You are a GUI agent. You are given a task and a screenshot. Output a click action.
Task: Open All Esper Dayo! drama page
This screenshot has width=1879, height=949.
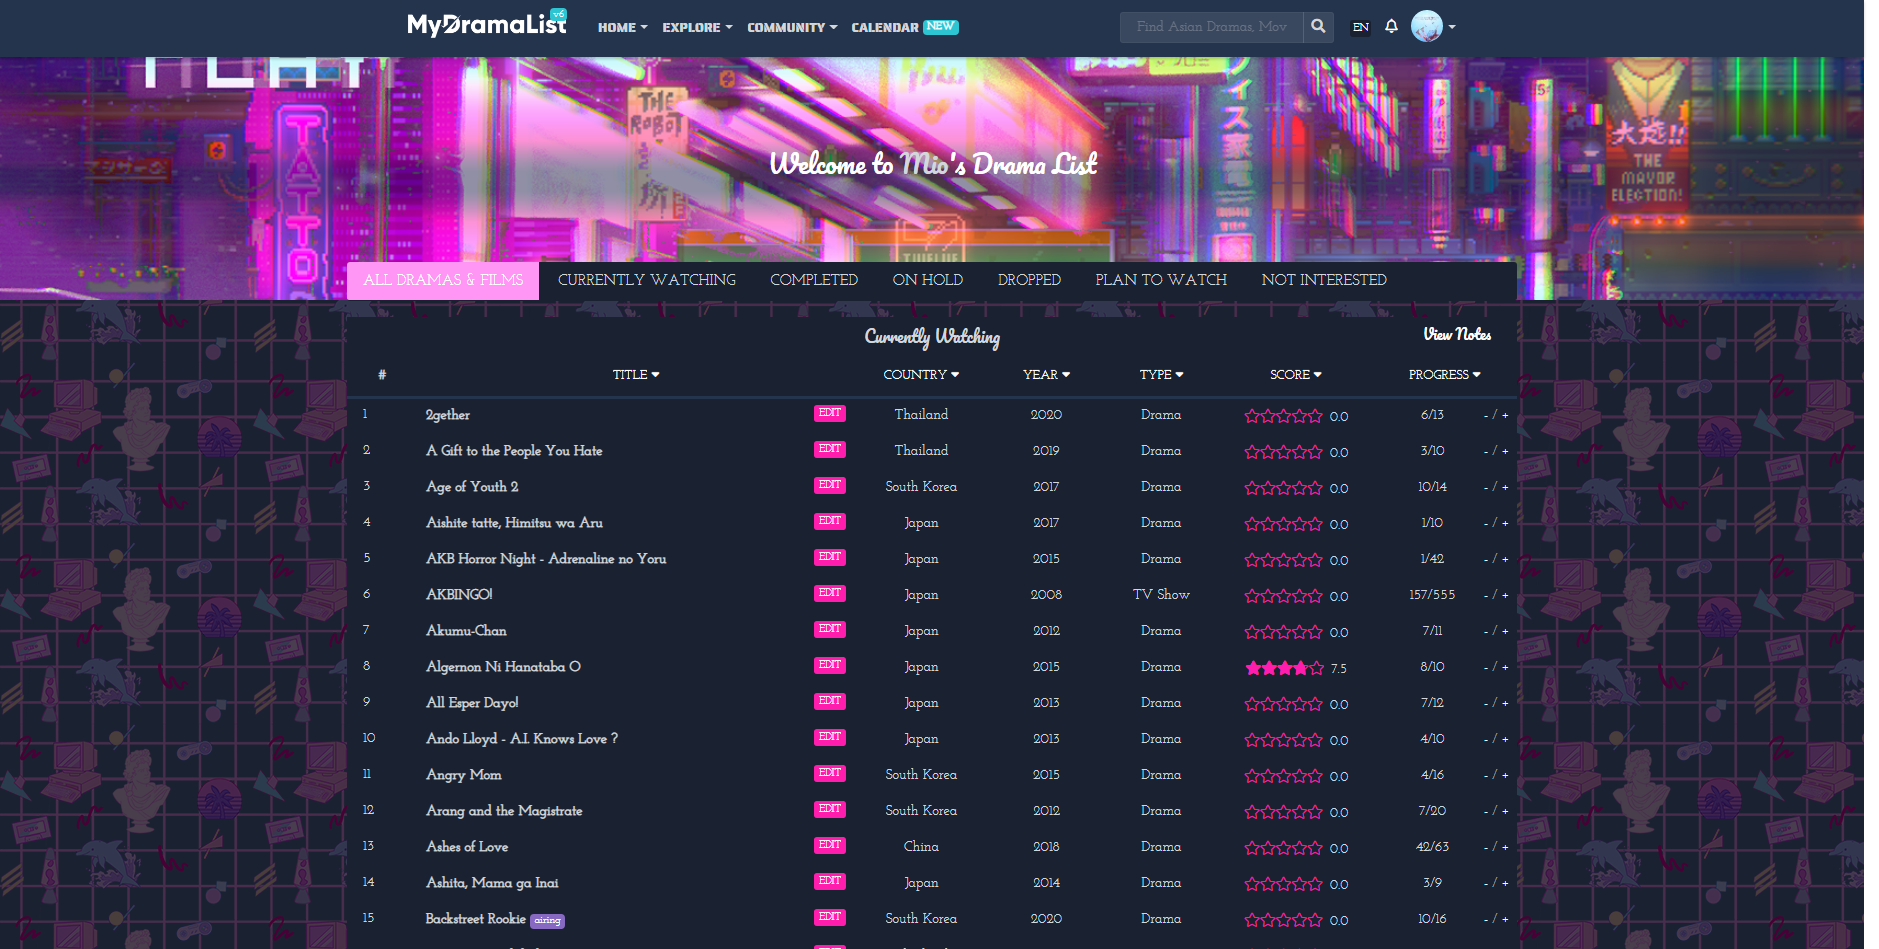click(x=472, y=703)
